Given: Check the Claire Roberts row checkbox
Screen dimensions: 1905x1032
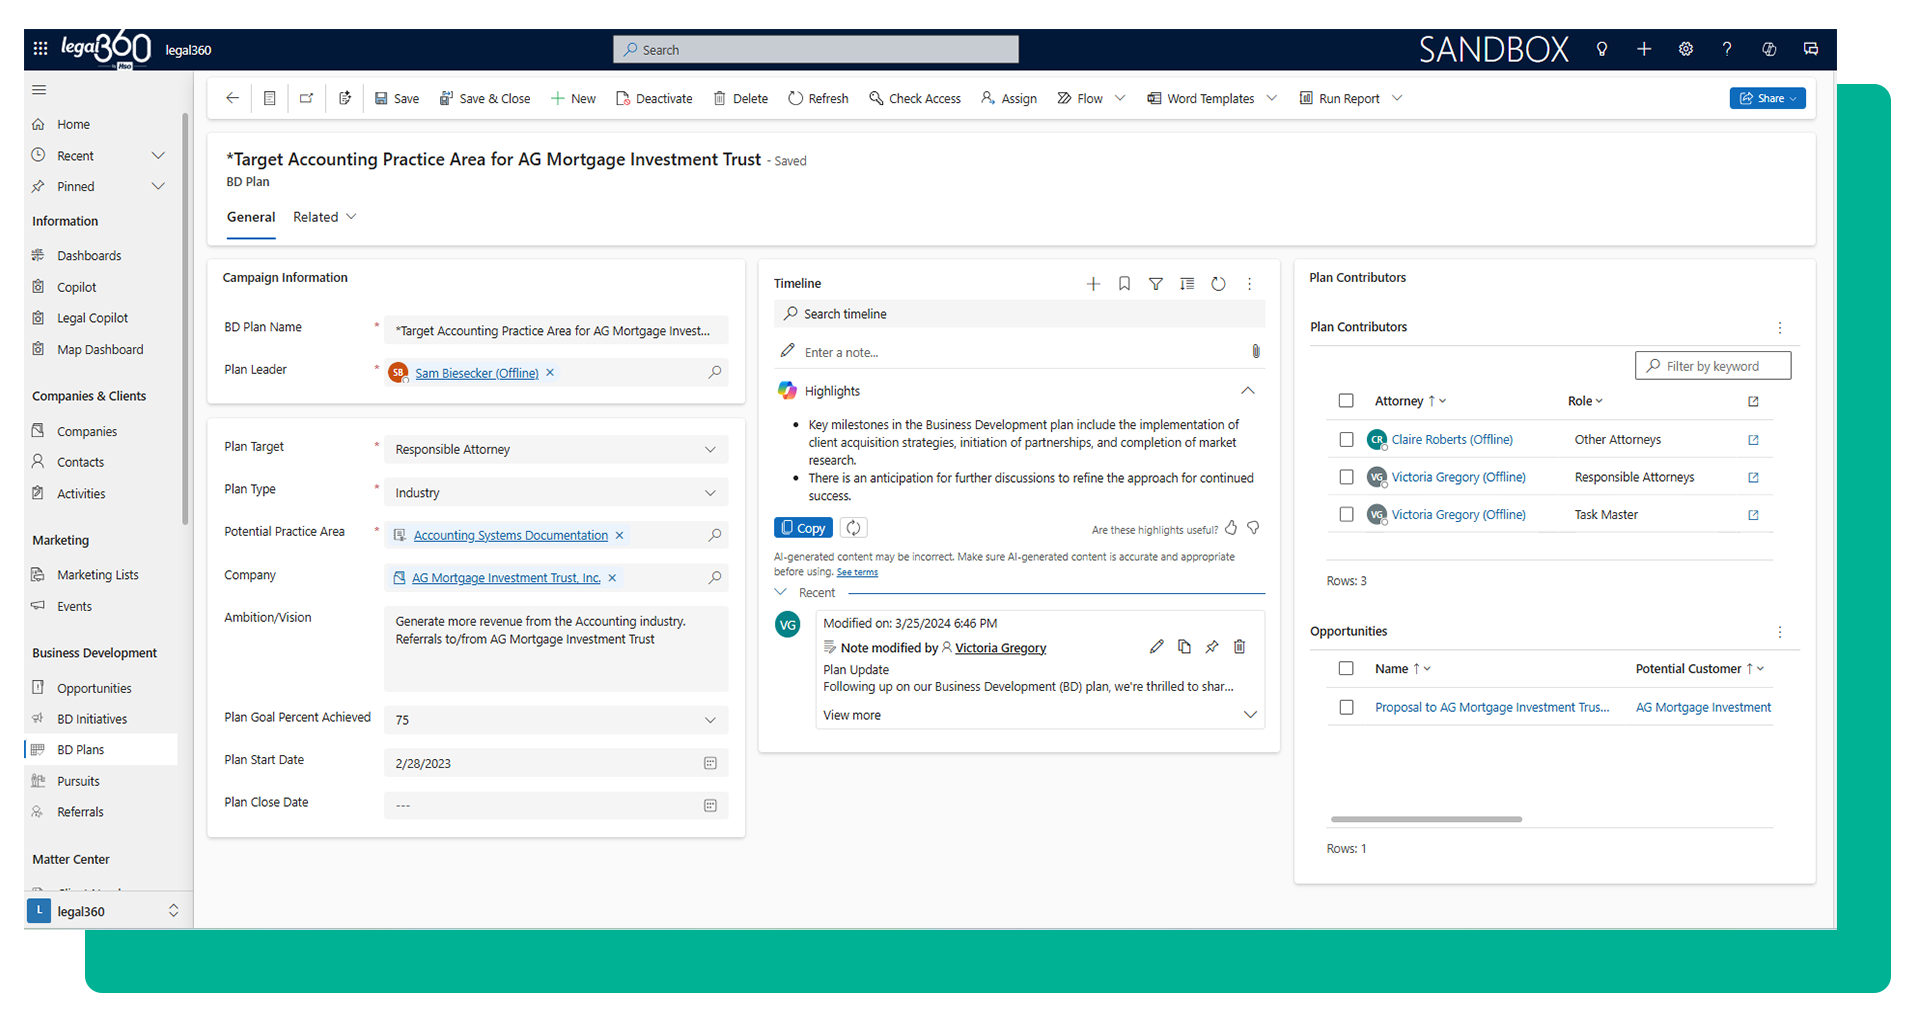Looking at the screenshot, I should (x=1346, y=440).
